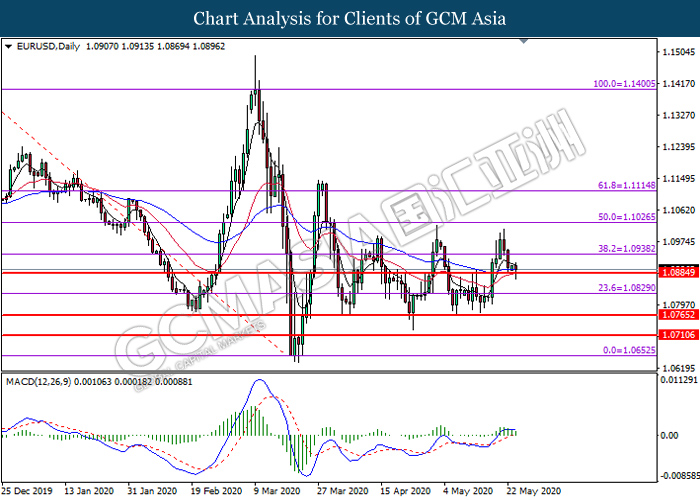
Task: Click the 9 Mar 2020 date marker
Action: pos(277,492)
